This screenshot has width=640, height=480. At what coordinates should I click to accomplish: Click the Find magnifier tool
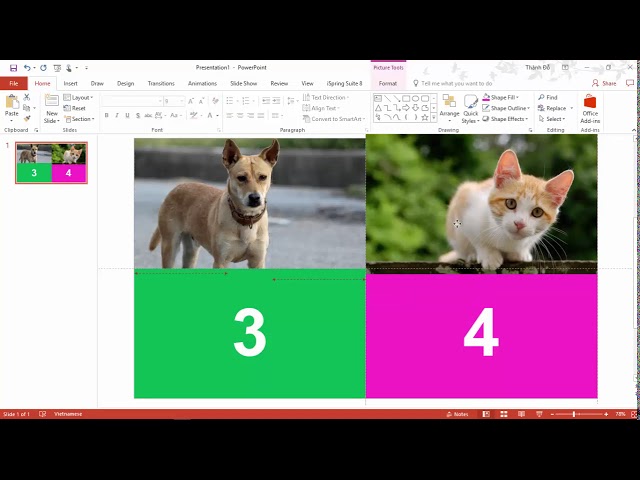(x=548, y=97)
